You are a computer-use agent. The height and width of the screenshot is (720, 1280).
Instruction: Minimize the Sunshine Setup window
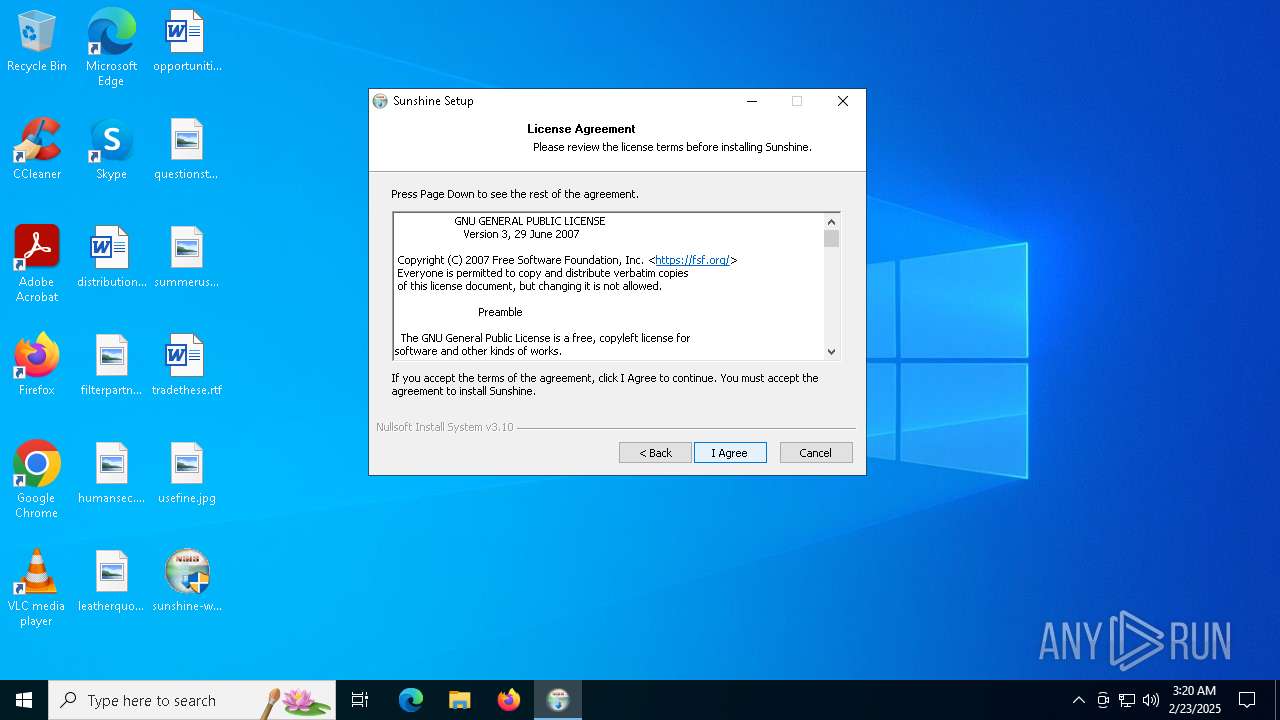[752, 101]
